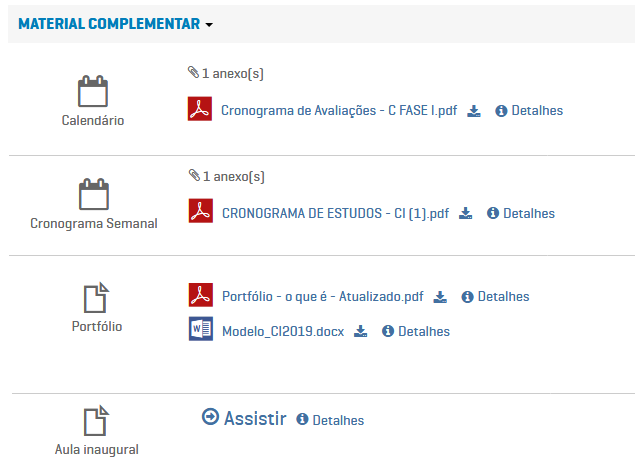The height and width of the screenshot is (469, 635).
Task: Open Modelo_CI2019.docx link
Action: [282, 331]
